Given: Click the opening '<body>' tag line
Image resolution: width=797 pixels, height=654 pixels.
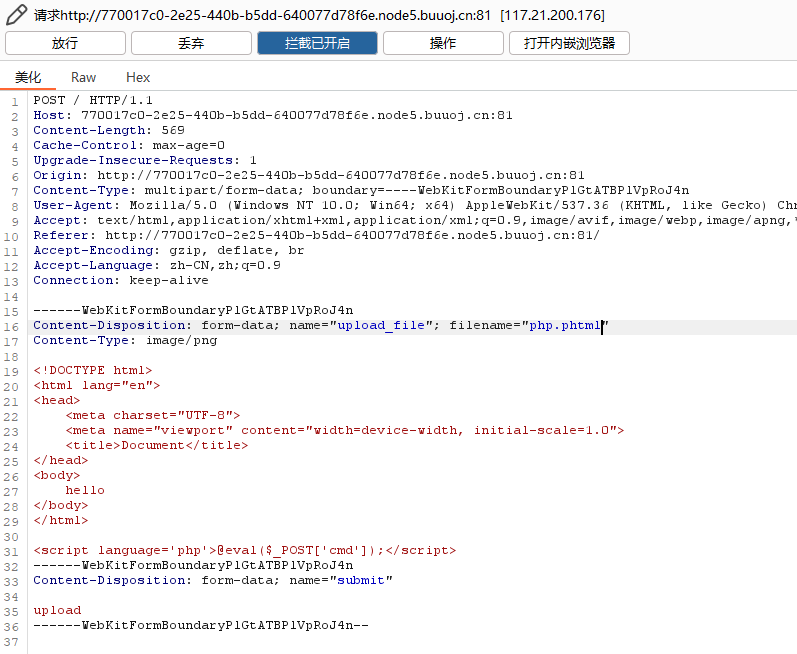Looking at the screenshot, I should click(57, 475).
